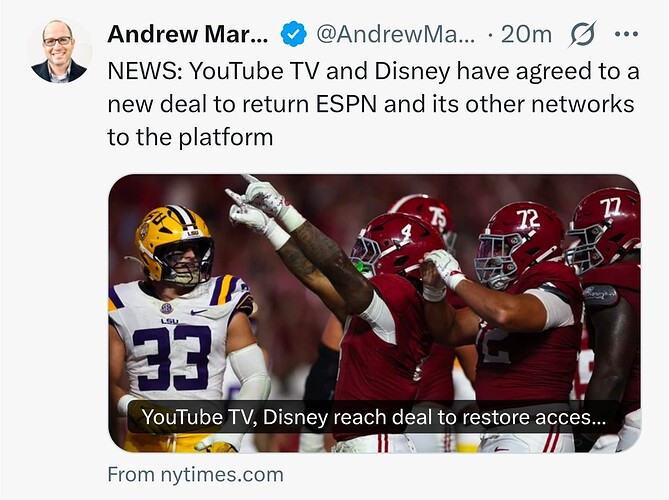Click the tweet text starting with NEWS

point(370,105)
